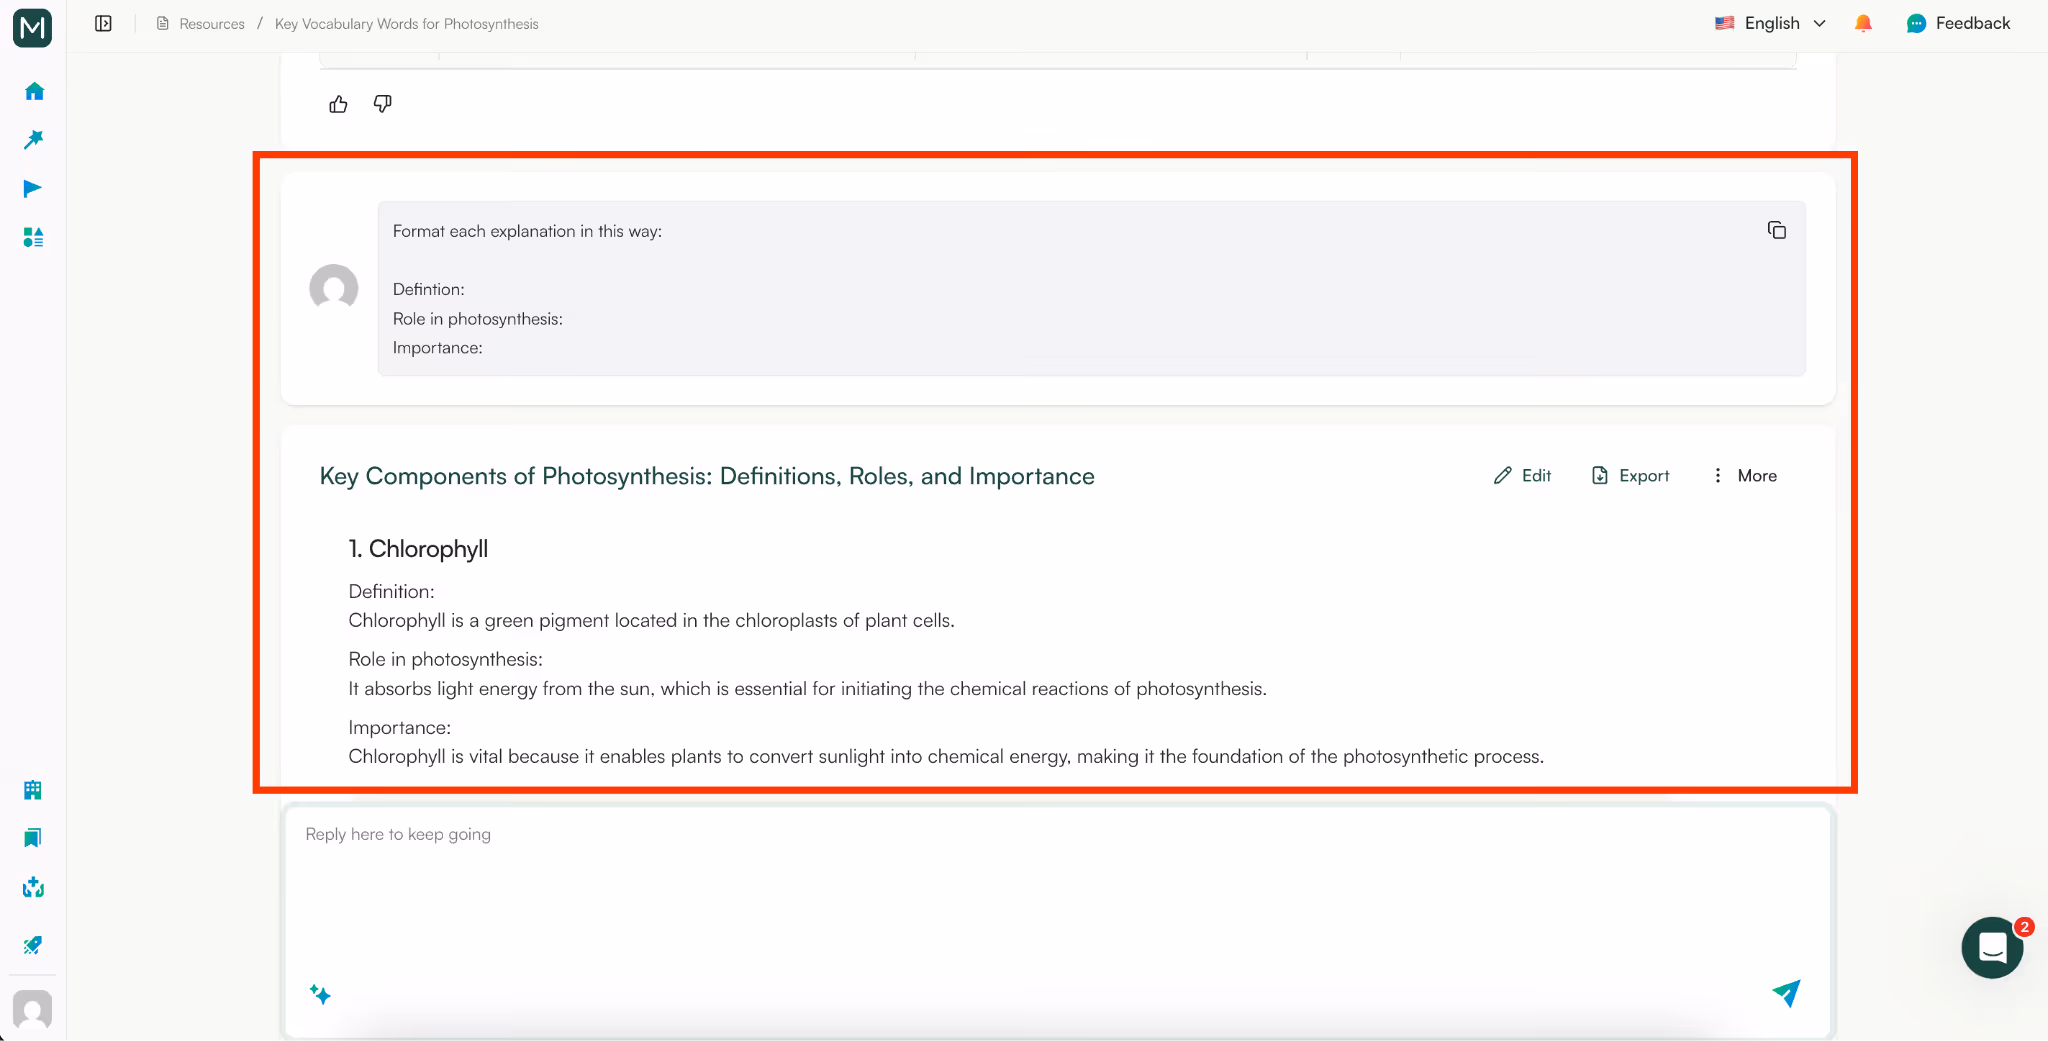Open the book icon in the sidebar

click(33, 838)
